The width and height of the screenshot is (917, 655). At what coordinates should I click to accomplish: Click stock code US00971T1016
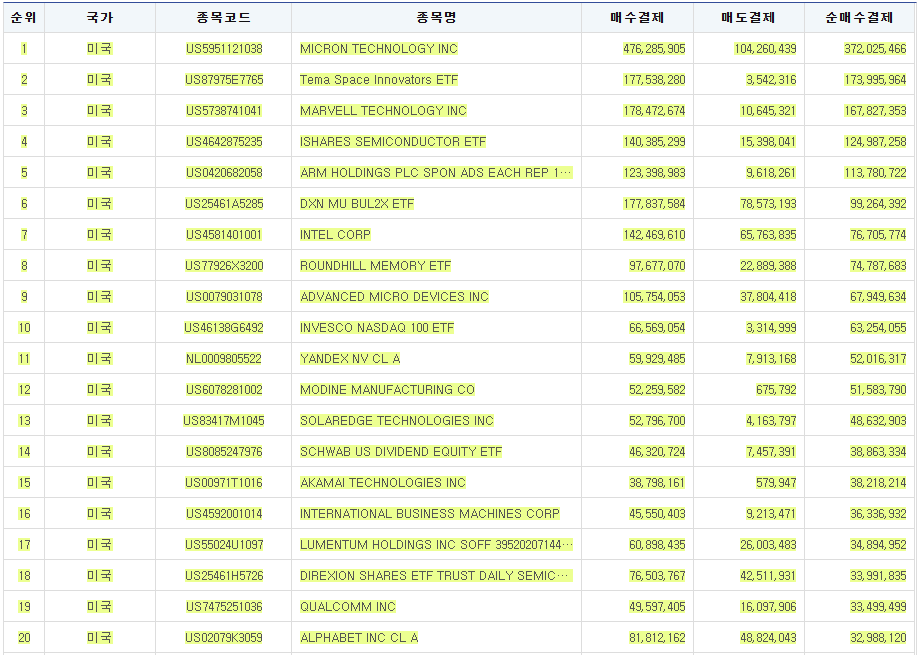[x=224, y=482]
